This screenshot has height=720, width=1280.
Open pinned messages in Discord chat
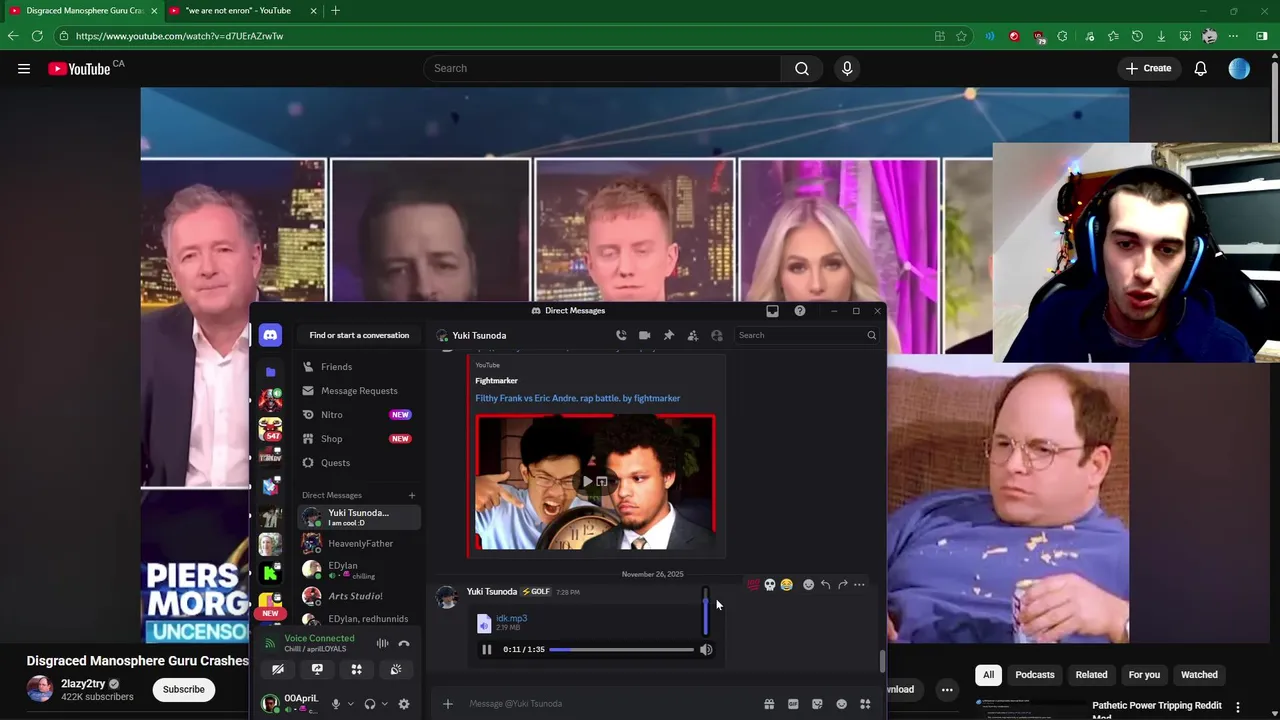[669, 335]
